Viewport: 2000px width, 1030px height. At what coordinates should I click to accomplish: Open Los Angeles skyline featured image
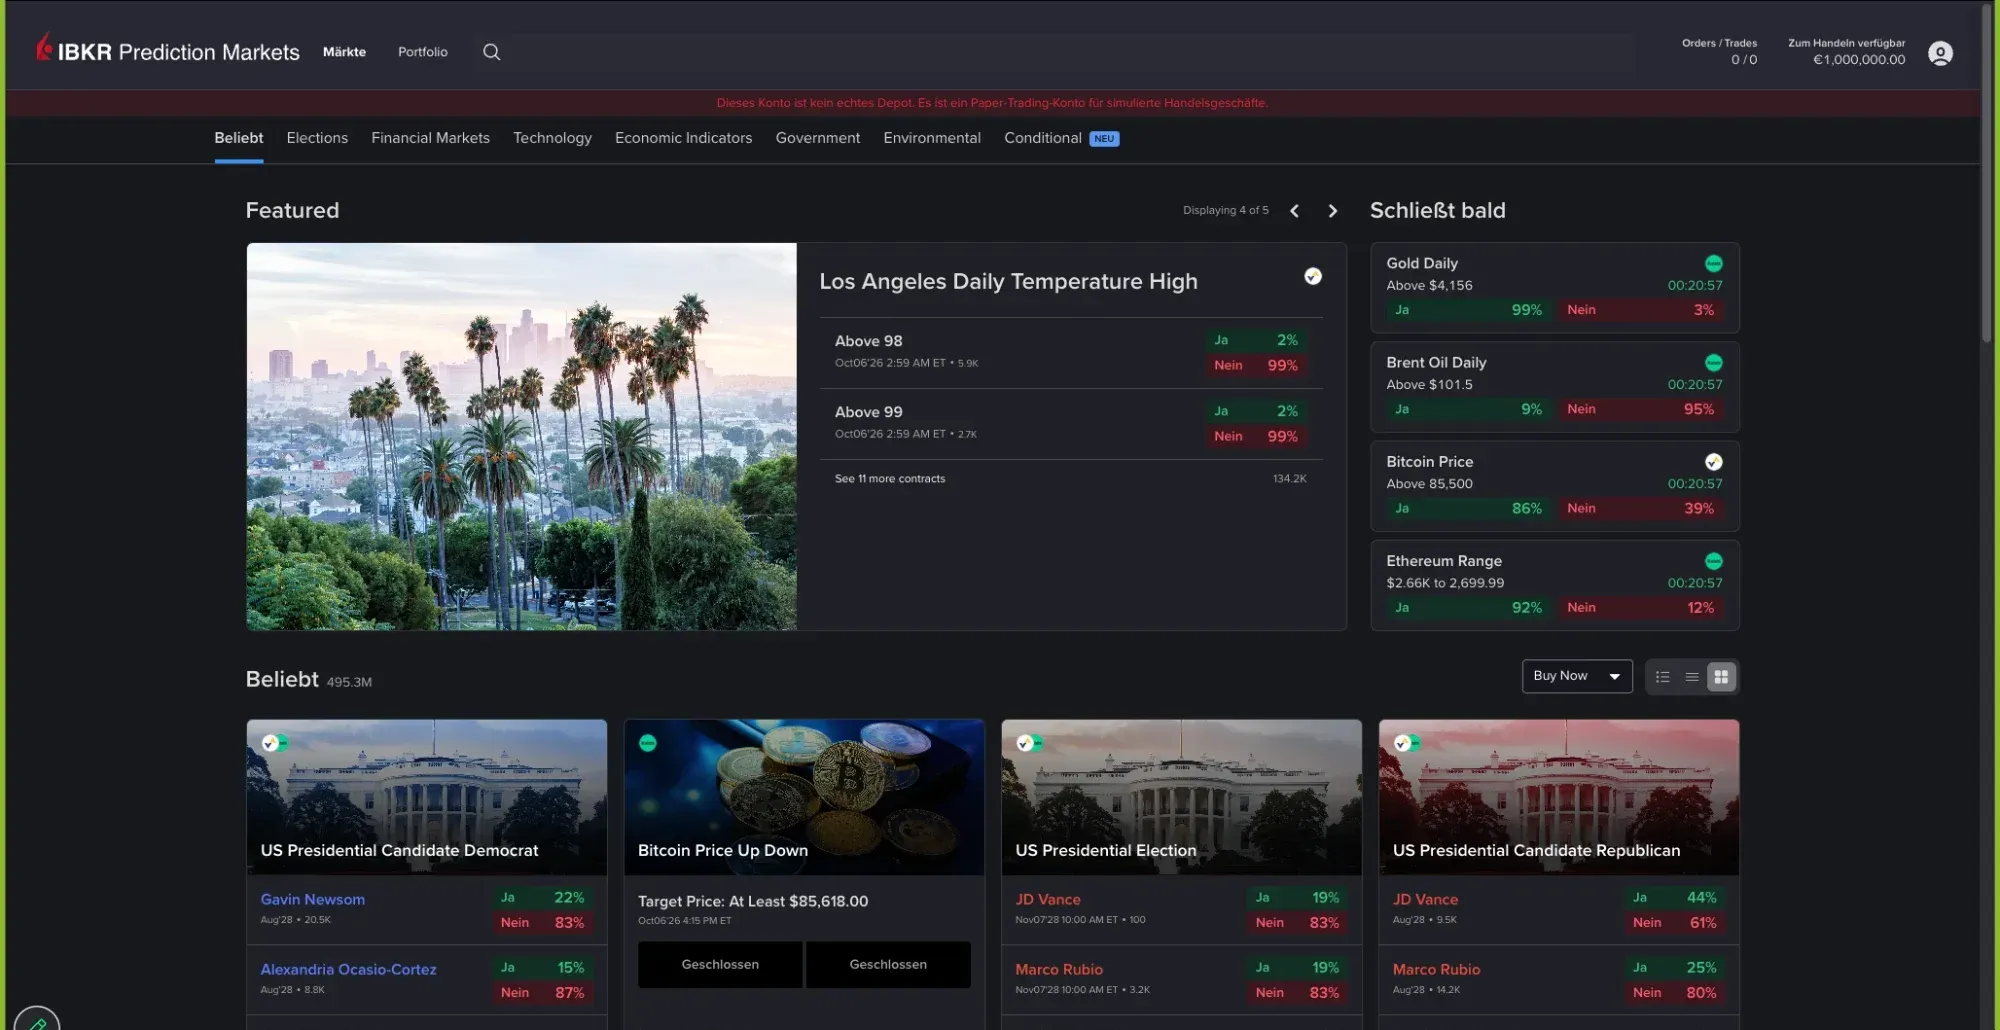521,436
